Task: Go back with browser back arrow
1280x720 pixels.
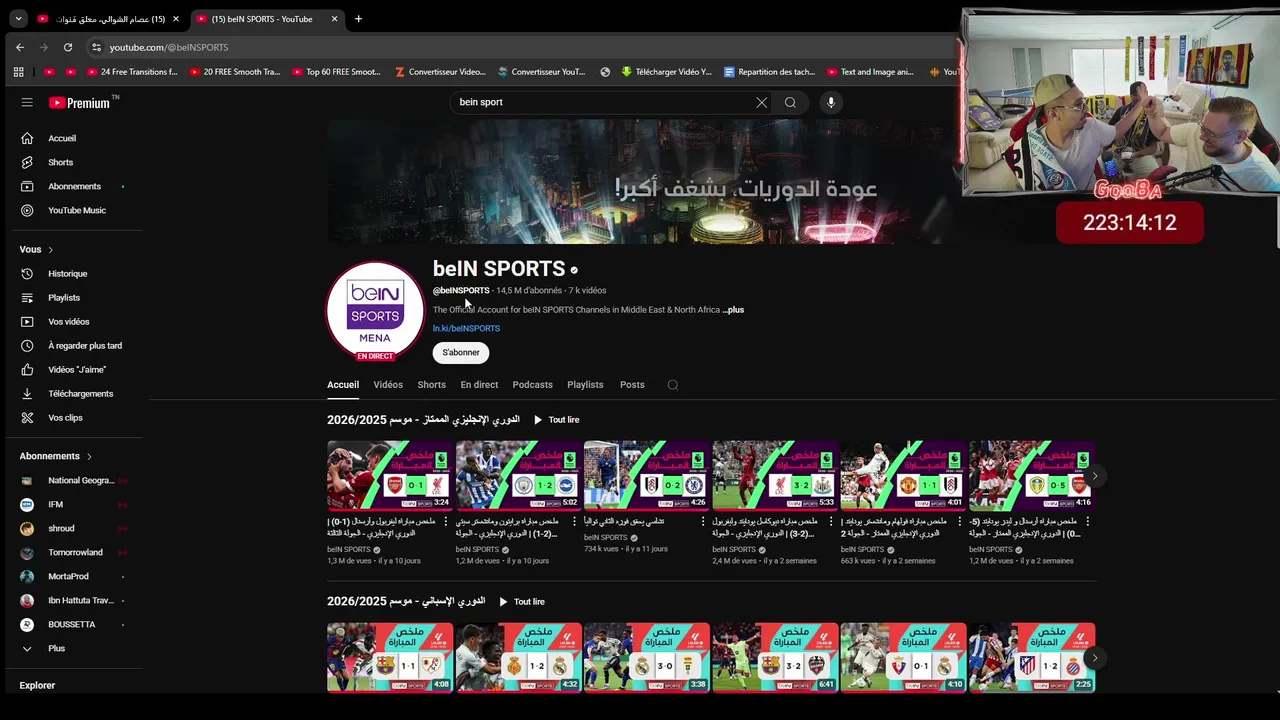Action: coord(19,47)
